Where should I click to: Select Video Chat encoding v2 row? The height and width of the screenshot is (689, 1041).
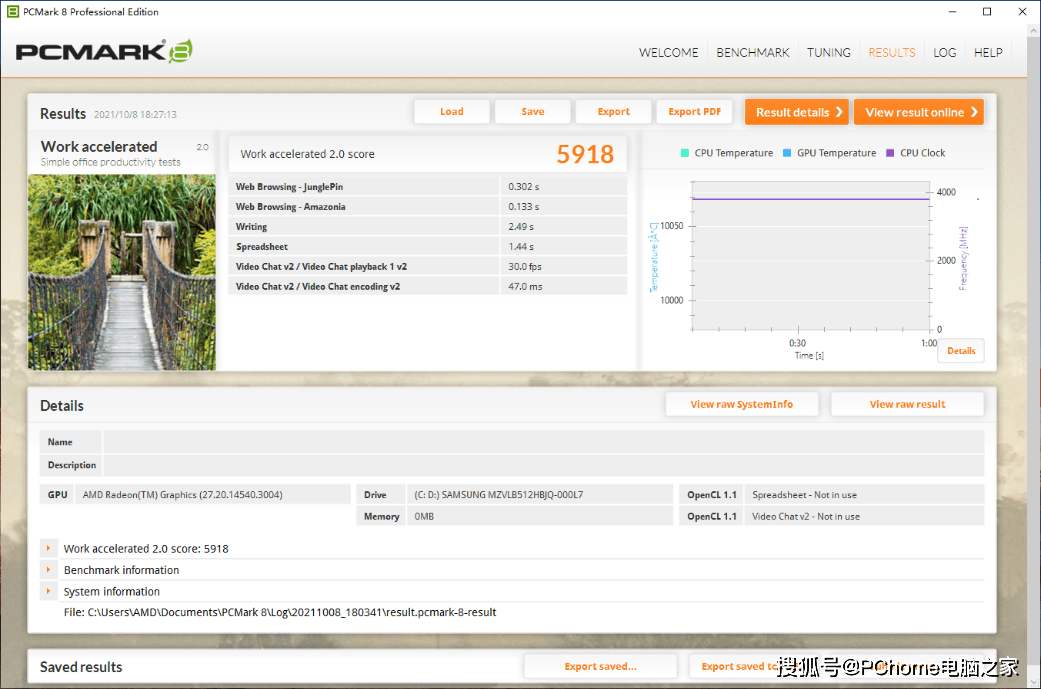pyautogui.click(x=428, y=286)
